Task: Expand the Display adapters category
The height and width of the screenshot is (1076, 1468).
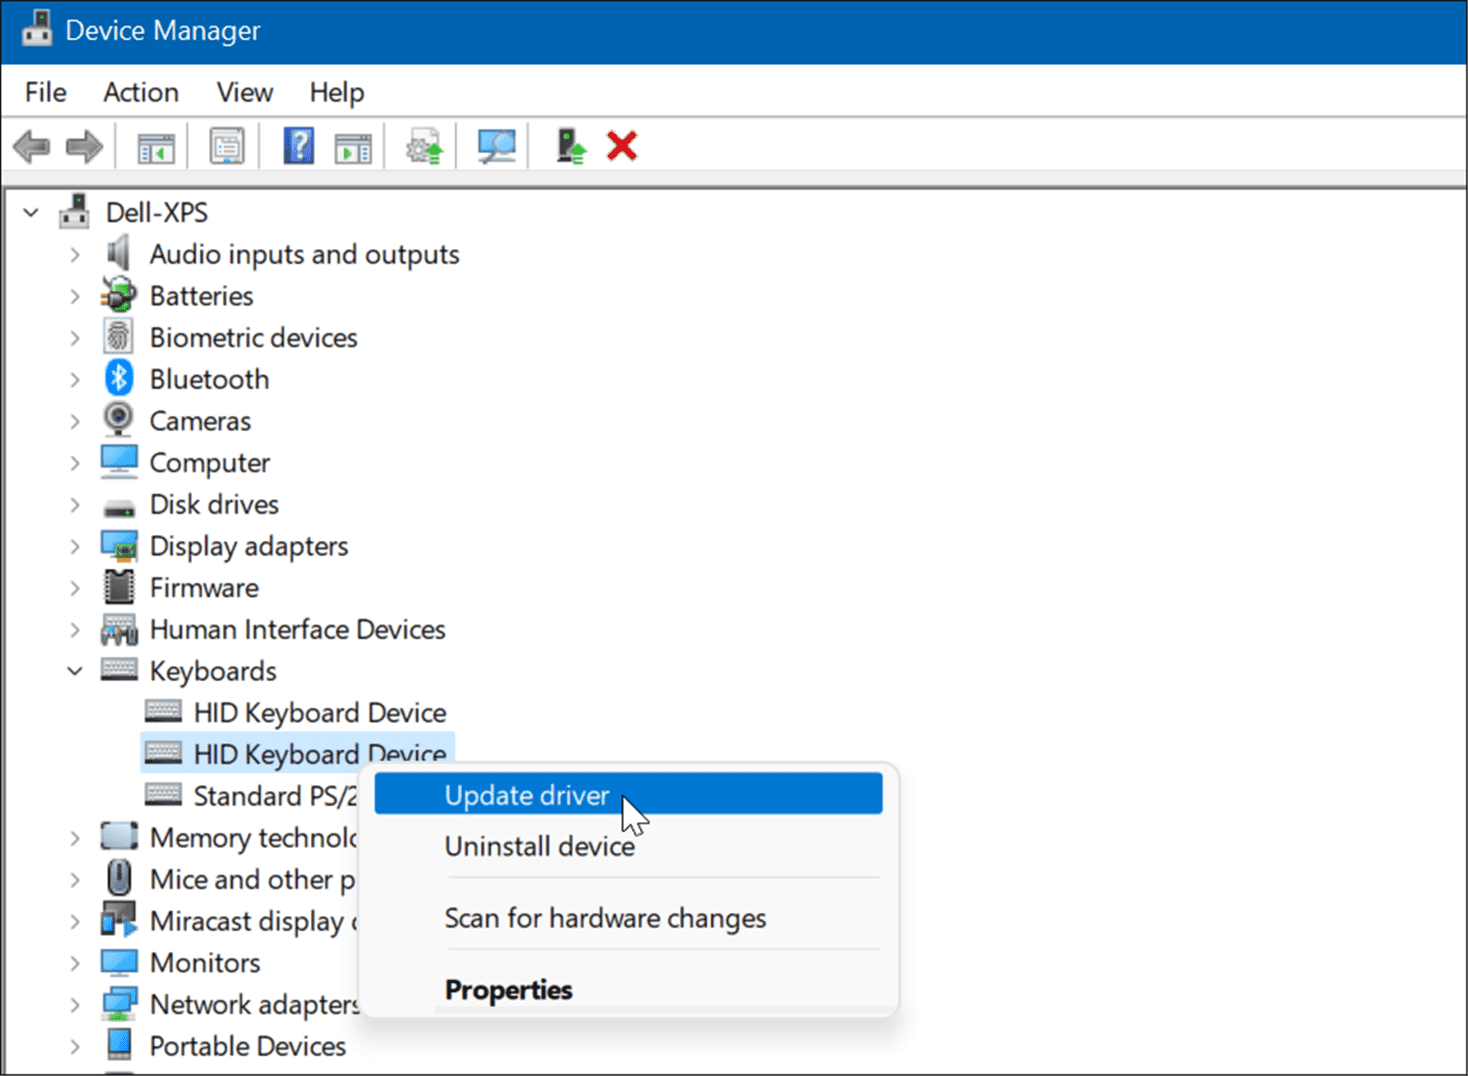Action: click(x=75, y=546)
